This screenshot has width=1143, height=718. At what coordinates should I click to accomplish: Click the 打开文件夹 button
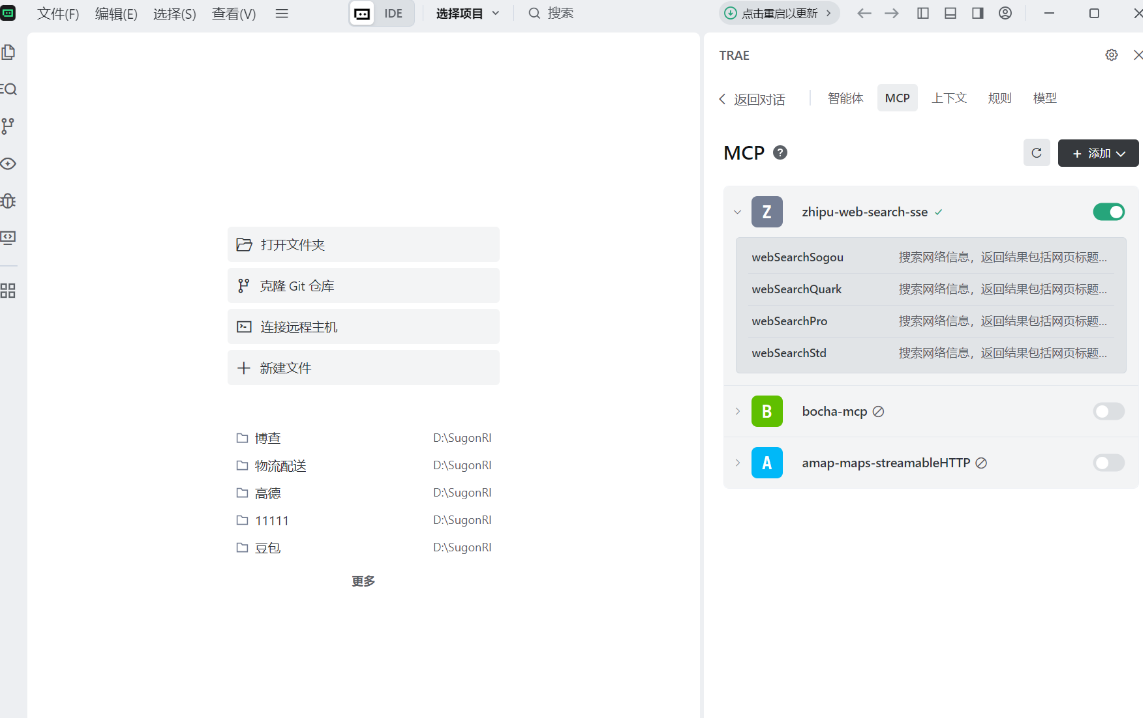point(363,244)
